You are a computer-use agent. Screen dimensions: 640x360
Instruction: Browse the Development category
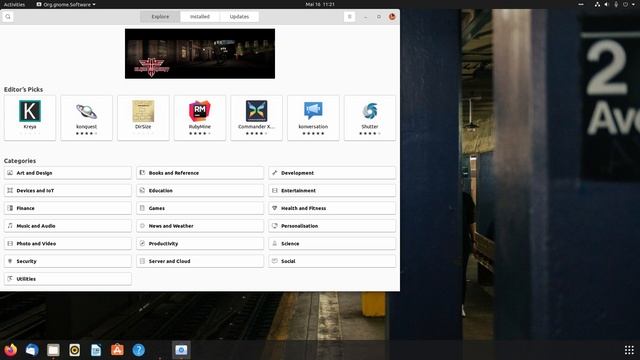(x=332, y=173)
